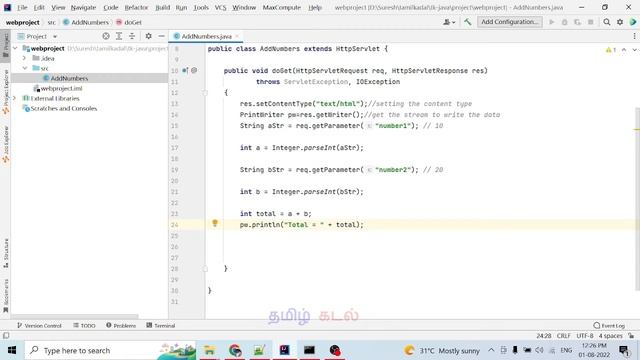
Task: Toggle the file read-only lock icon
Action: pyautogui.click(x=631, y=336)
